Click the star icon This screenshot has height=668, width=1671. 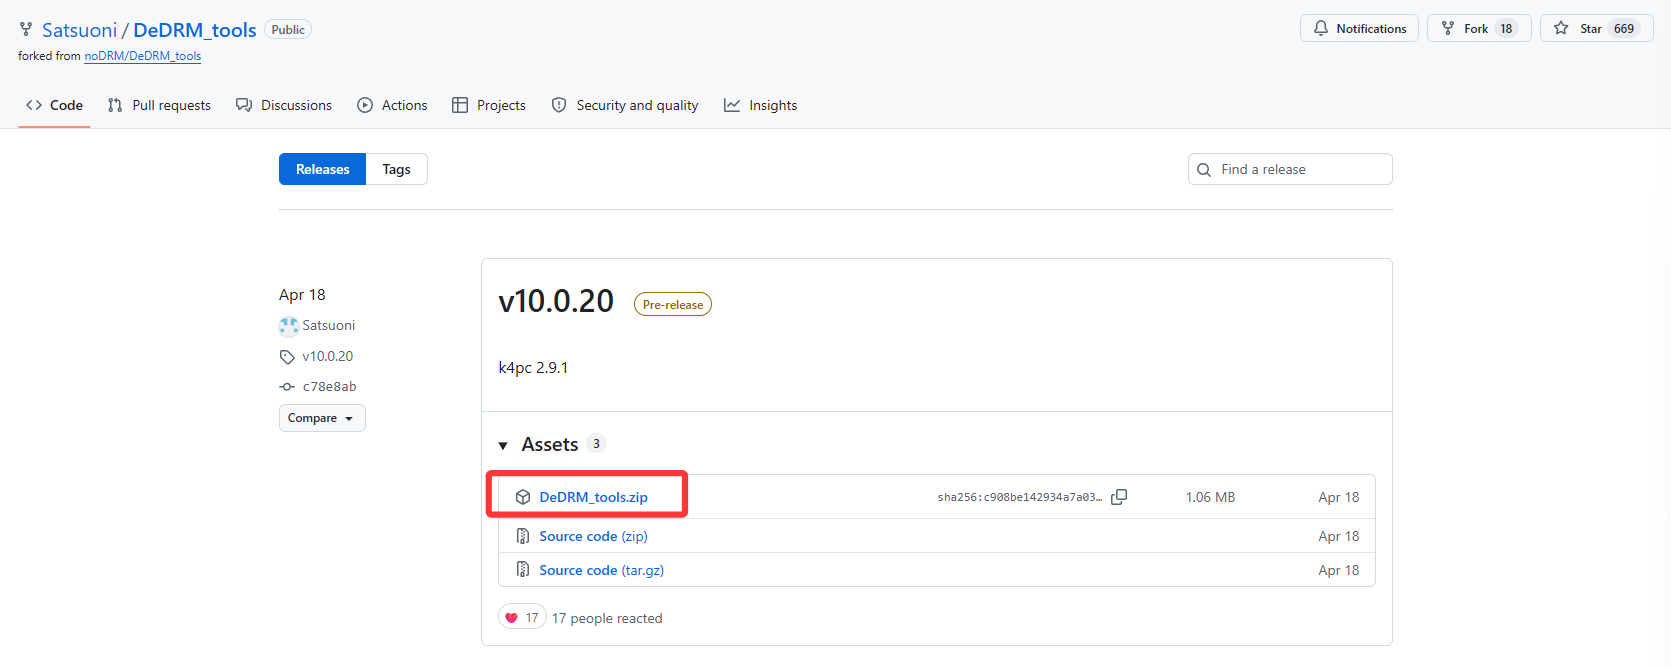[1561, 28]
